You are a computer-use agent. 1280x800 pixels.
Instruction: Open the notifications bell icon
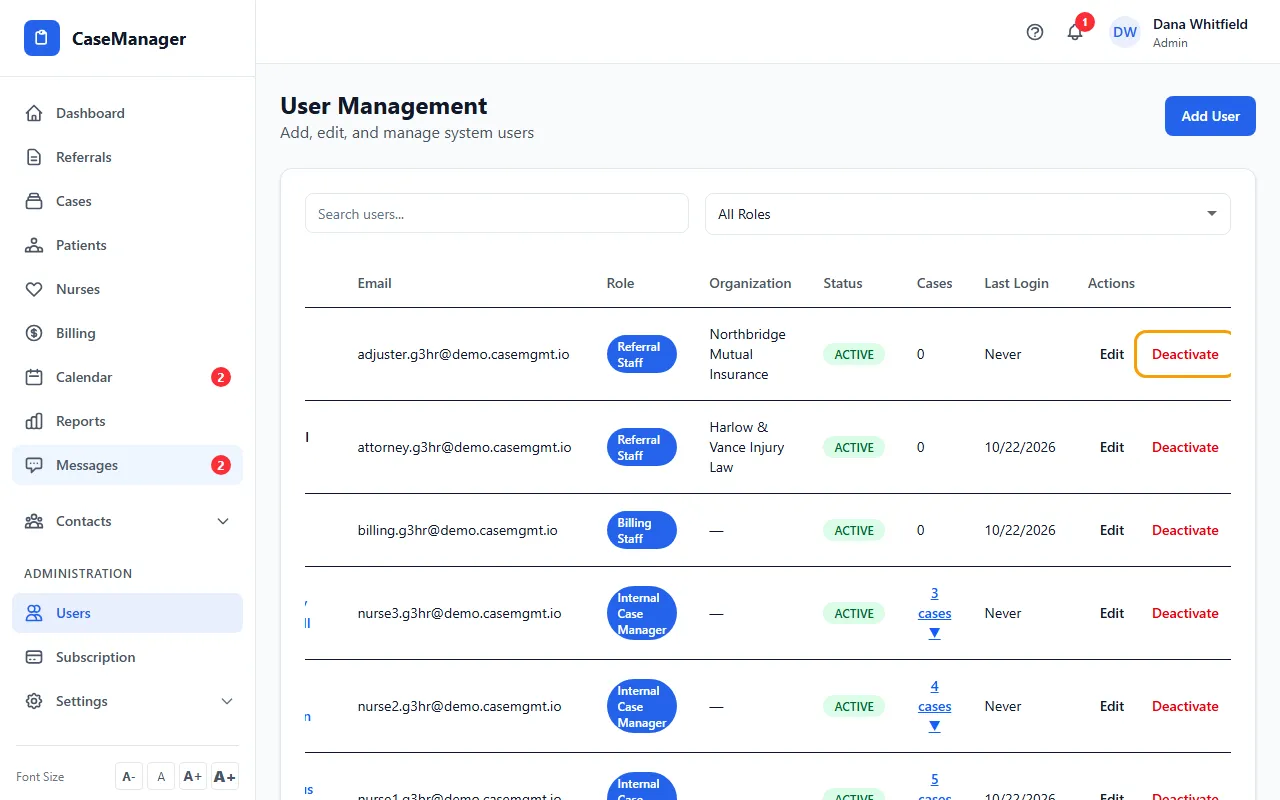point(1075,32)
